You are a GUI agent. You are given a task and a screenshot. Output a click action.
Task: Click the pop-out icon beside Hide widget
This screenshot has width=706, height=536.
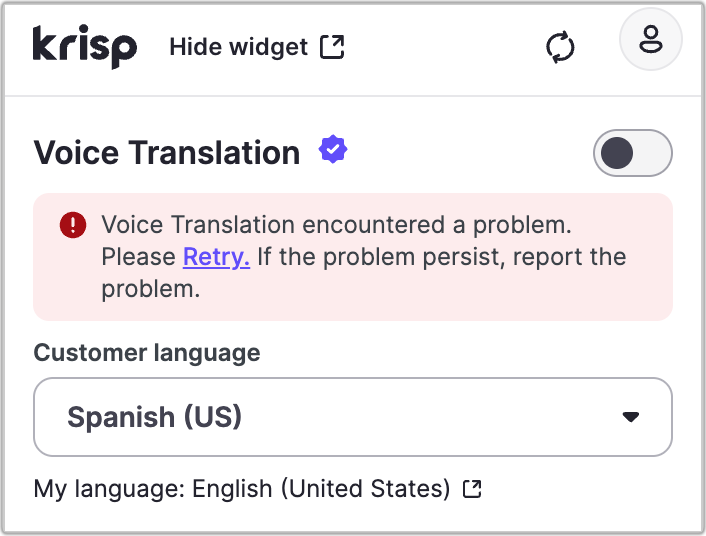pyautogui.click(x=332, y=47)
